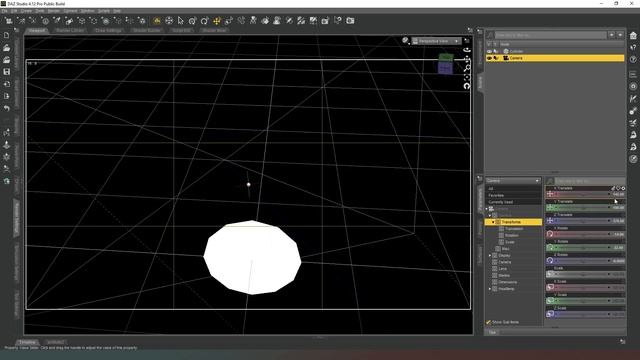Click the draw style sphere icon
640x360 pixels.
[405, 40]
